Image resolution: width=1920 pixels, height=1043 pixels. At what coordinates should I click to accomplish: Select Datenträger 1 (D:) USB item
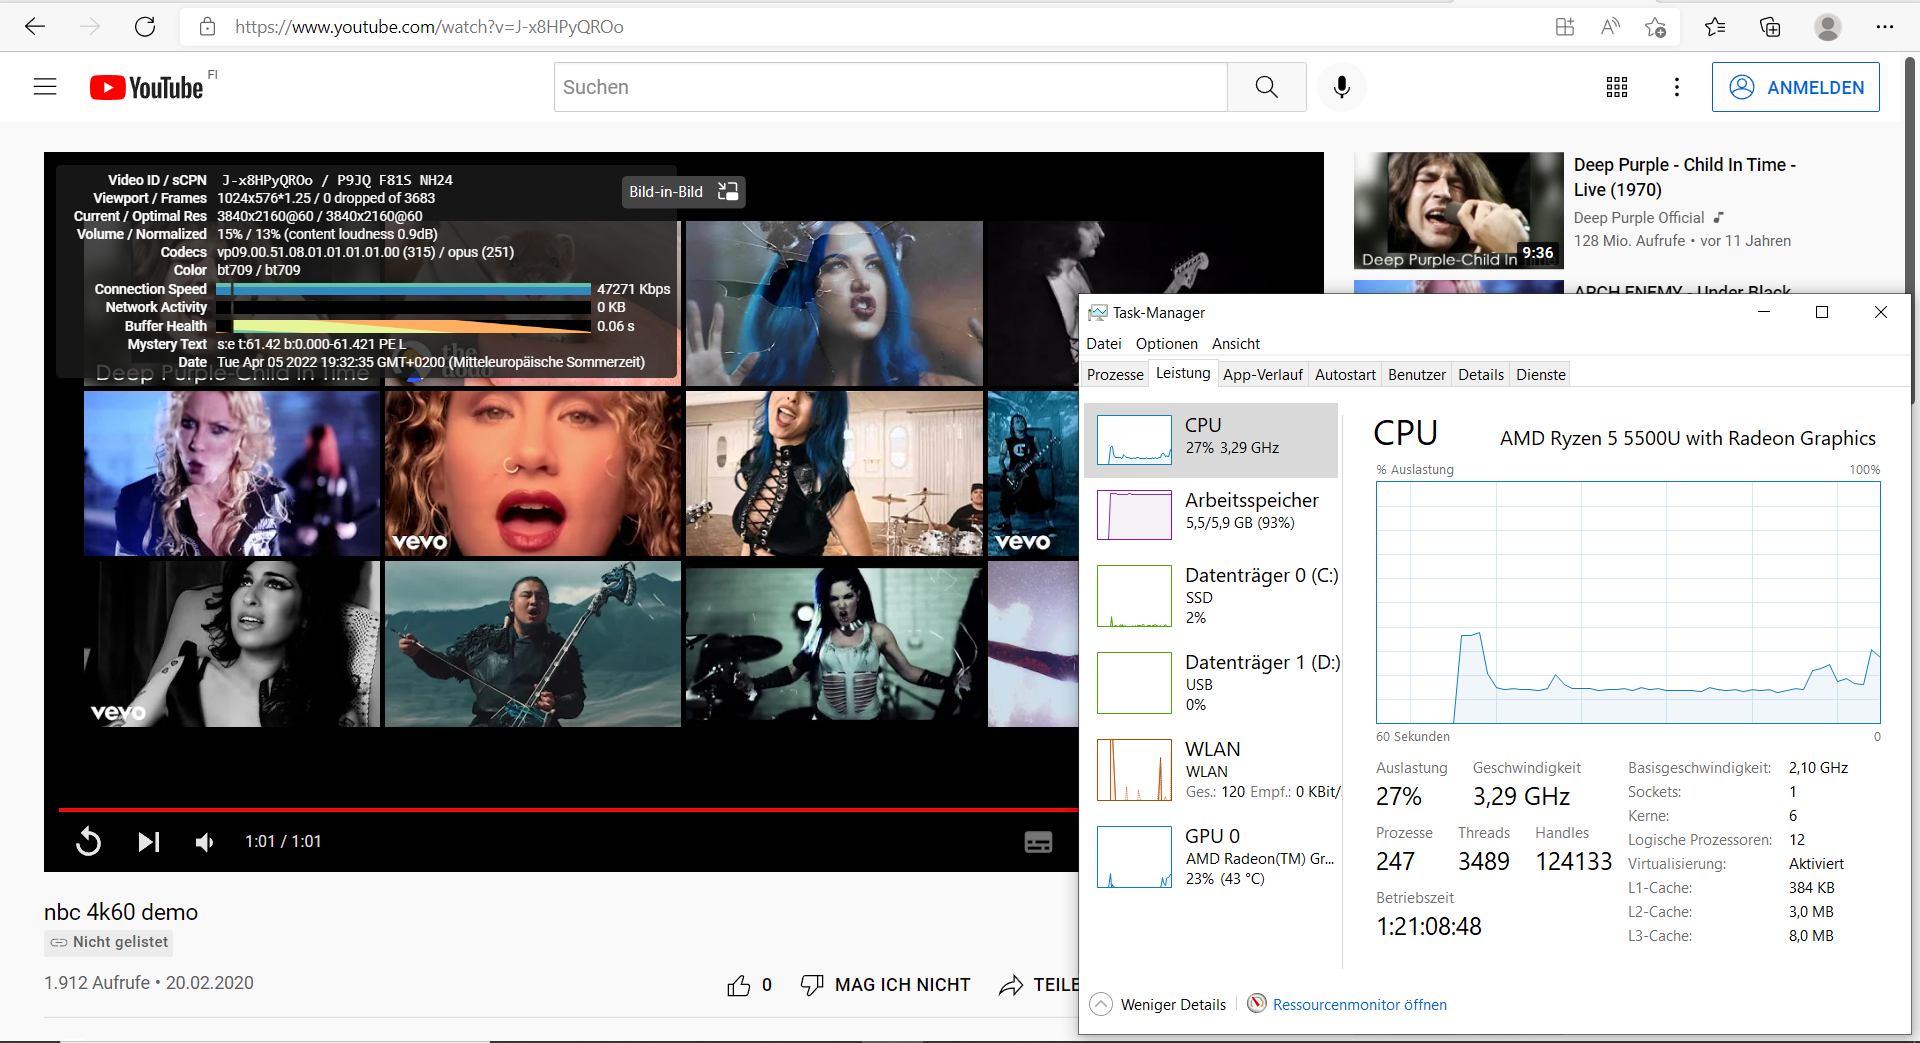coord(1211,683)
